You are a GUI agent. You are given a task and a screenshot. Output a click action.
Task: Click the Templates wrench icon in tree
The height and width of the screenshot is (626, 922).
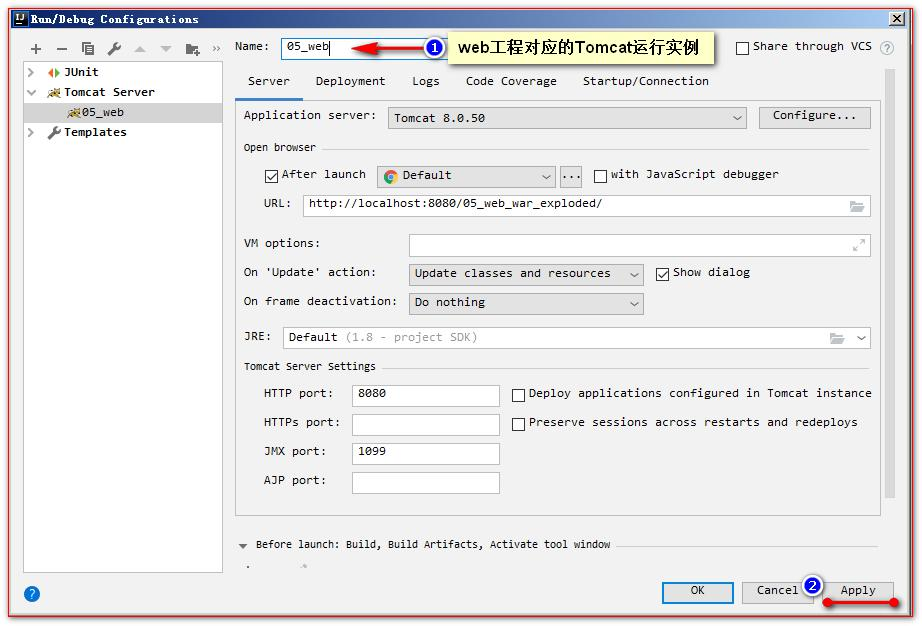pos(54,132)
